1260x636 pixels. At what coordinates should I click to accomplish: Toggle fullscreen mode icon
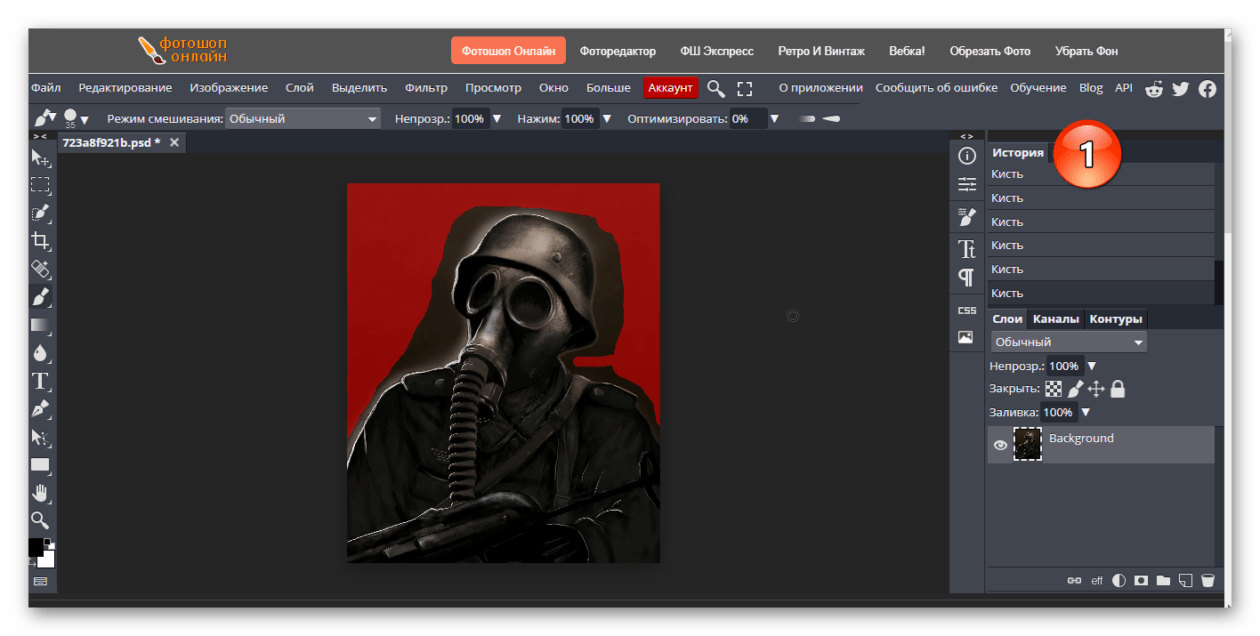744,88
